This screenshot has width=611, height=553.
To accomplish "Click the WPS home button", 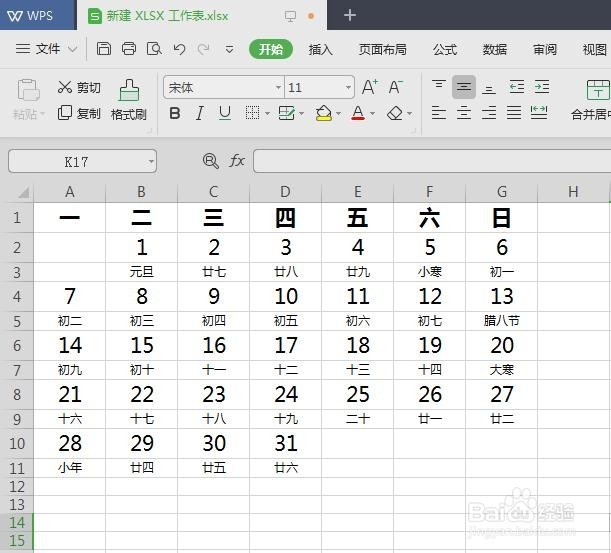I will (x=37, y=15).
